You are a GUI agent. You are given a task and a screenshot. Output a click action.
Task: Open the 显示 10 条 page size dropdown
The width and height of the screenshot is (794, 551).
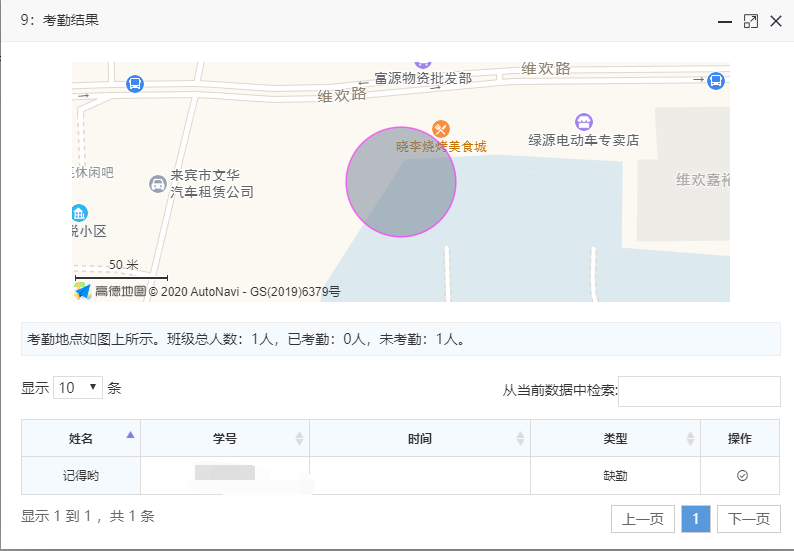pyautogui.click(x=78, y=387)
